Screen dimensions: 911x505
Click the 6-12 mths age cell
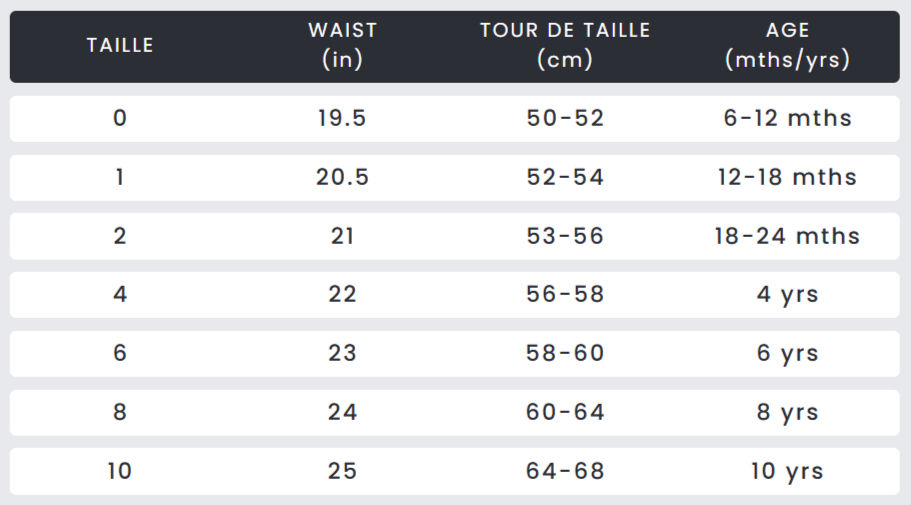[x=787, y=119]
